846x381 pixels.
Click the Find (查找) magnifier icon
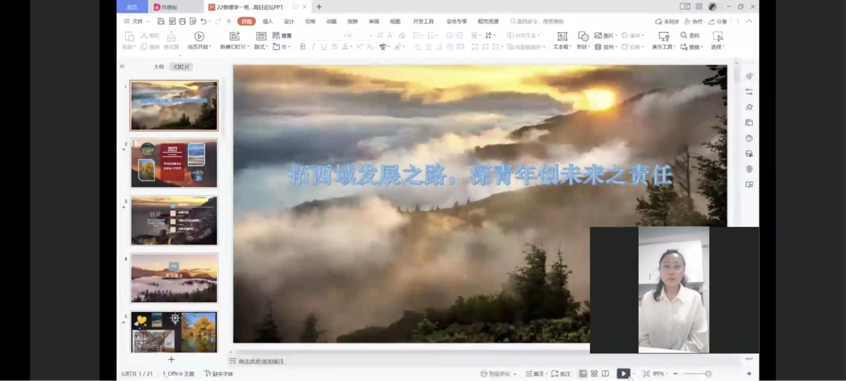(684, 35)
